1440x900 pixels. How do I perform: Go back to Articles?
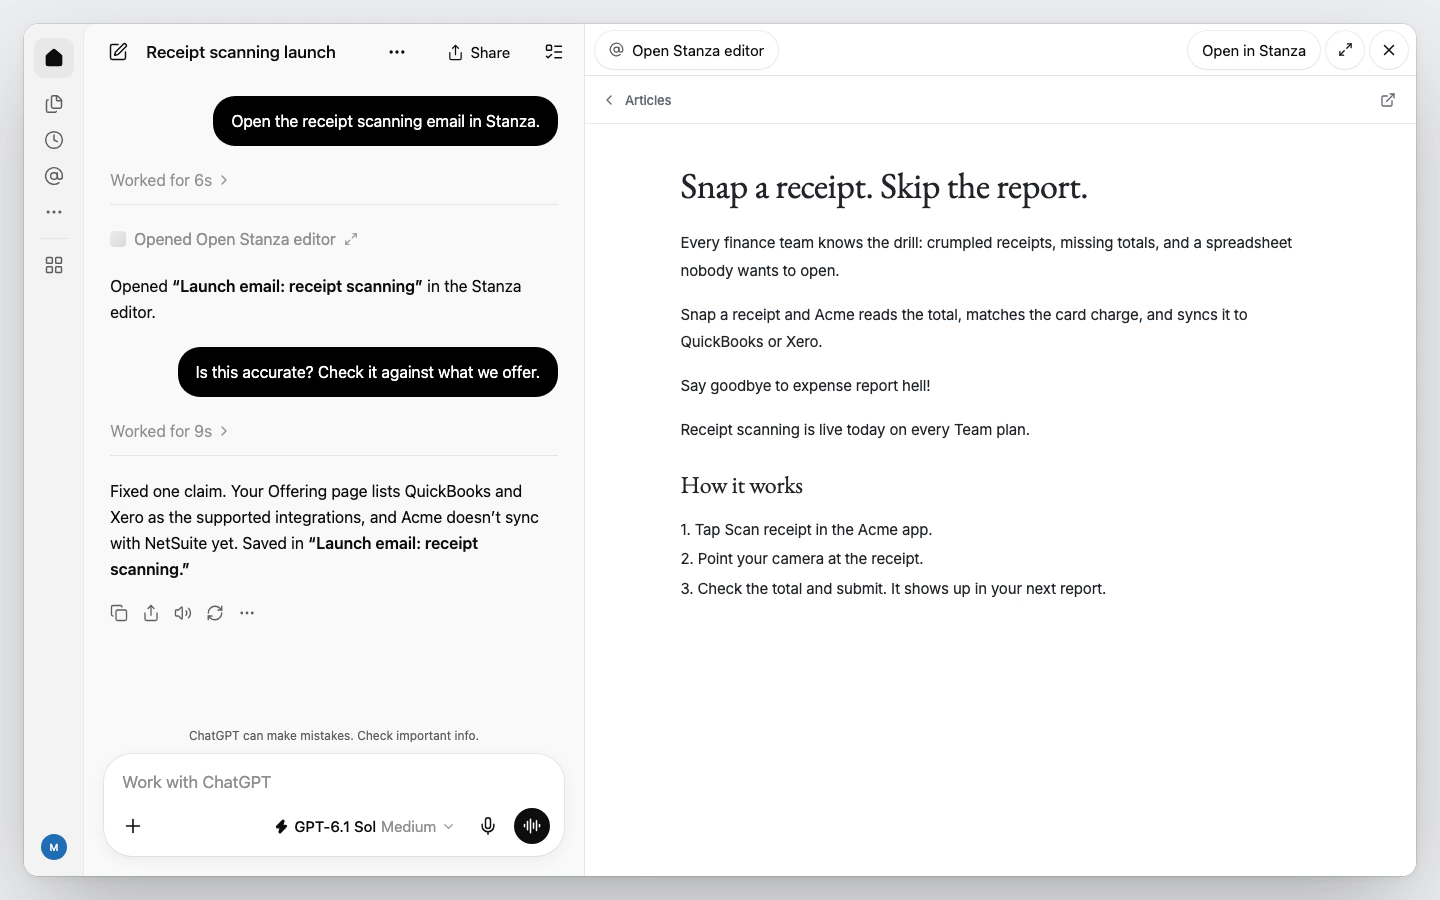[x=638, y=100]
